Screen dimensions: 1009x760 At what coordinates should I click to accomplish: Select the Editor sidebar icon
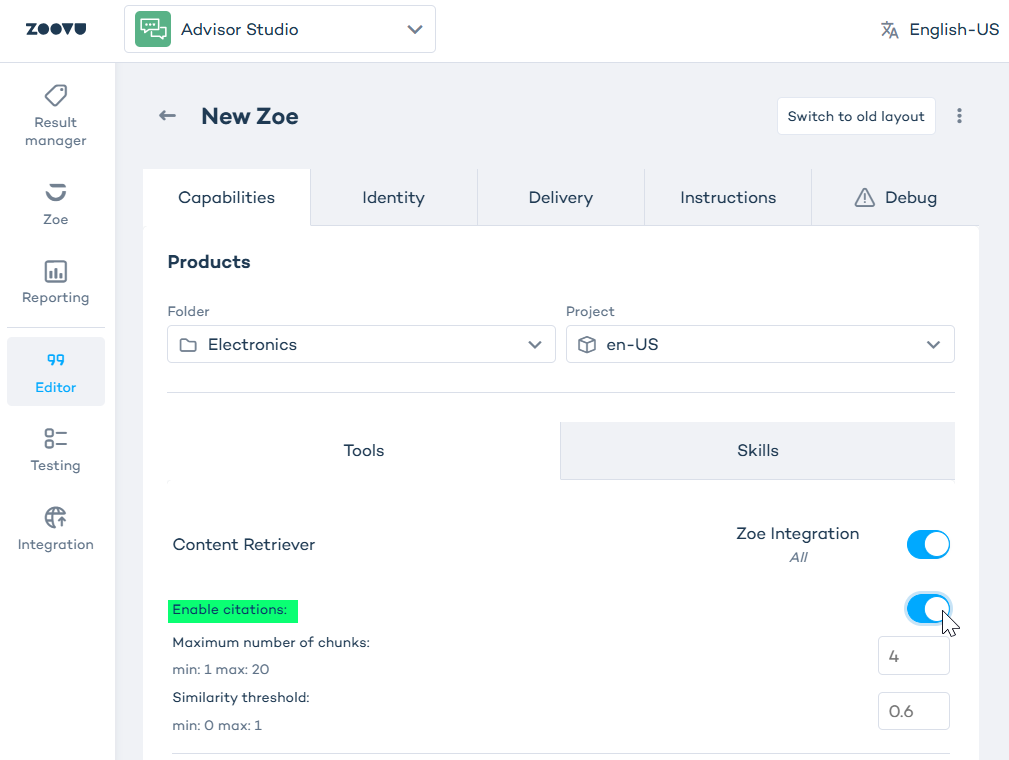(55, 370)
